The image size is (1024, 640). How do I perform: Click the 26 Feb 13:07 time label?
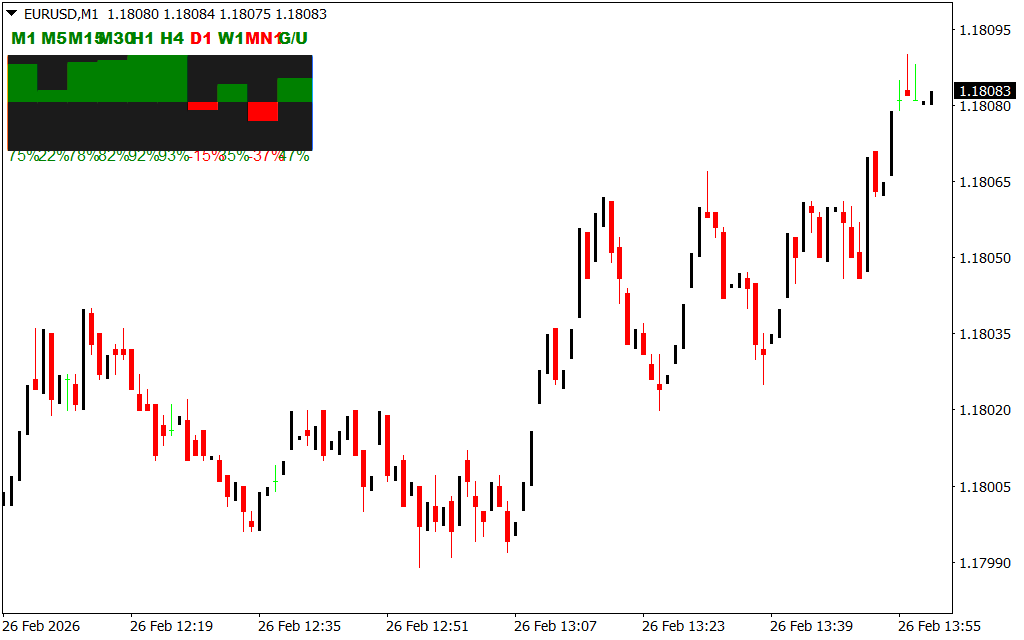click(555, 626)
